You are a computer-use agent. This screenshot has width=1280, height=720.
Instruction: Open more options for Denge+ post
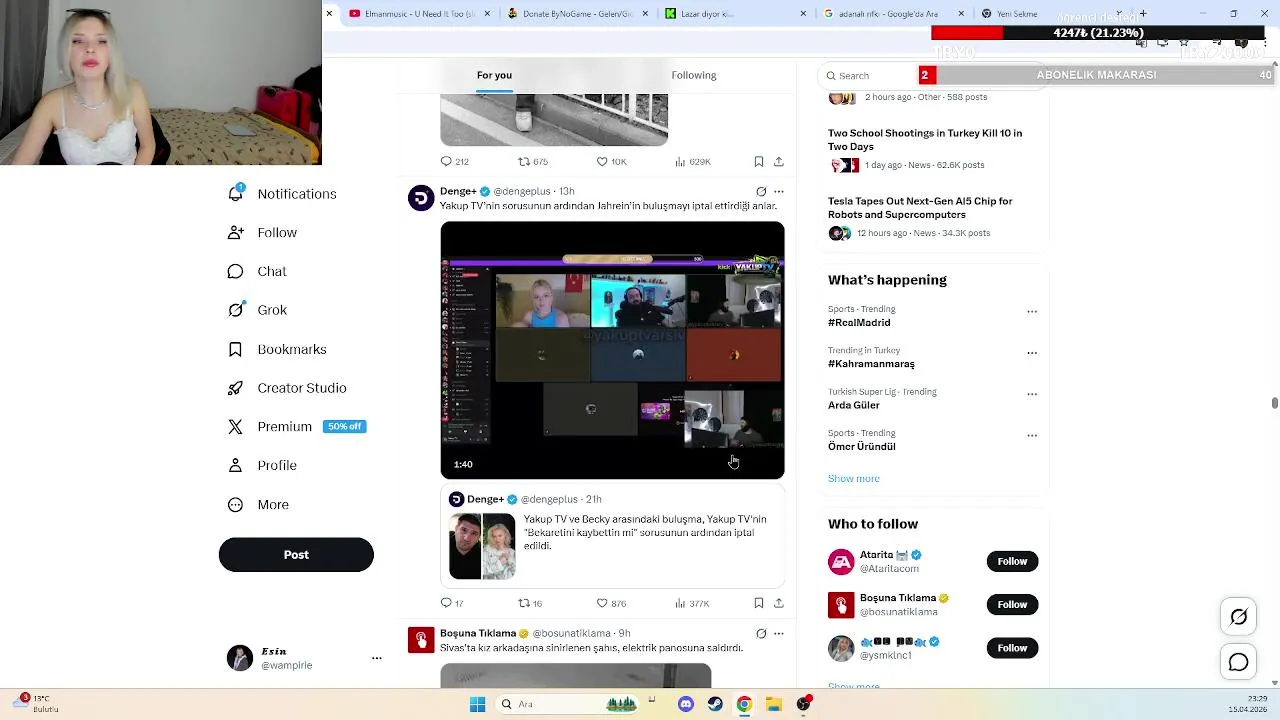tap(779, 191)
